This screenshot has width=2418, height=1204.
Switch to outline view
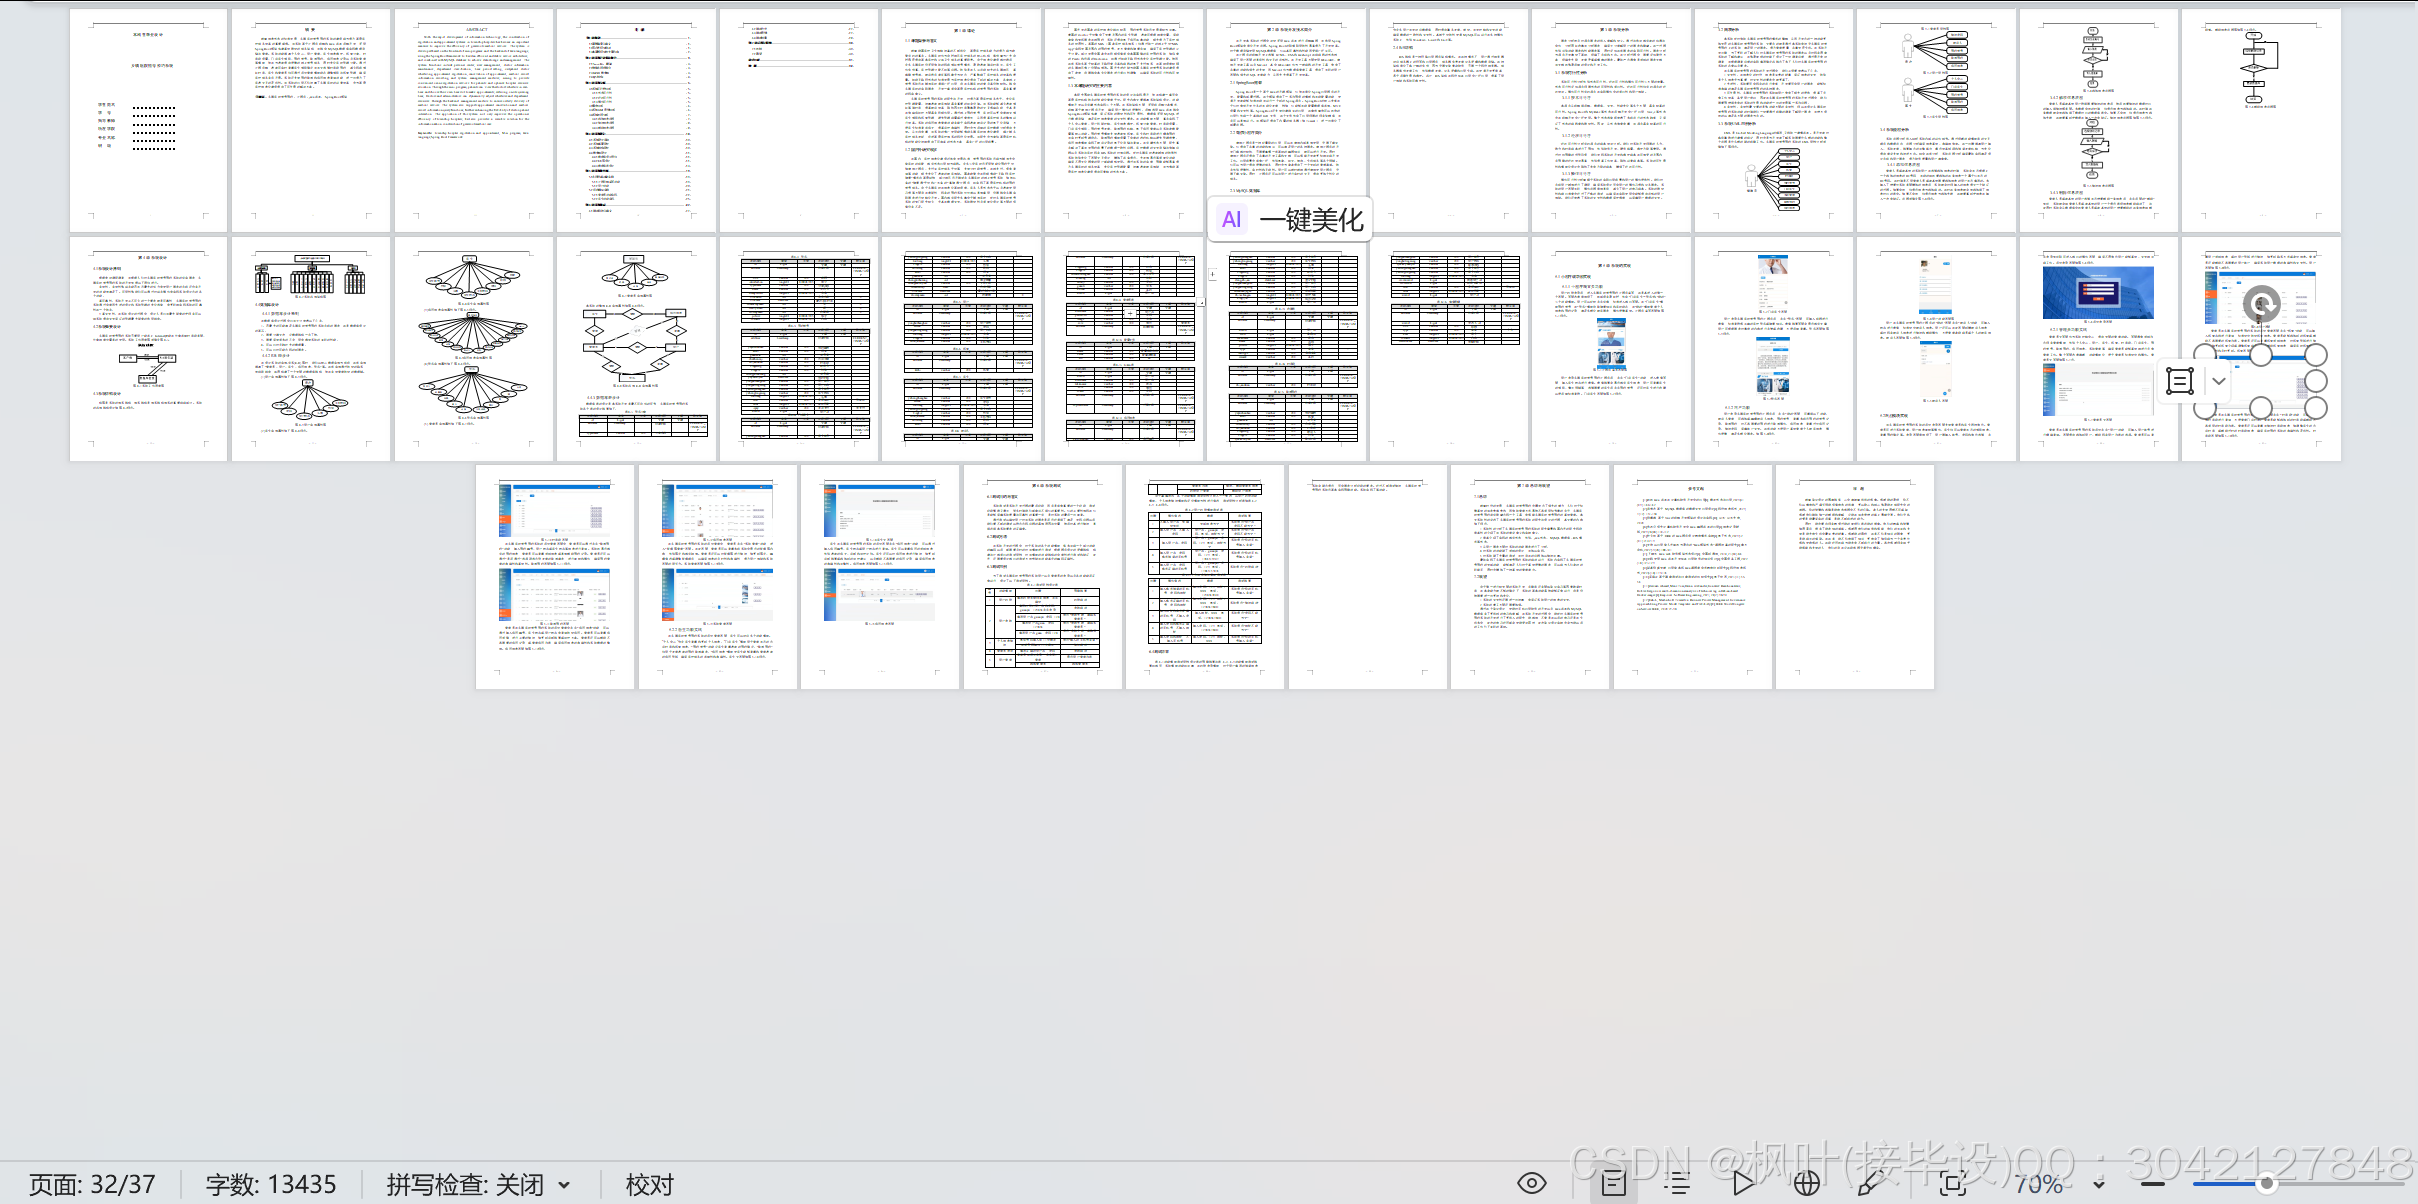(x=1678, y=1184)
